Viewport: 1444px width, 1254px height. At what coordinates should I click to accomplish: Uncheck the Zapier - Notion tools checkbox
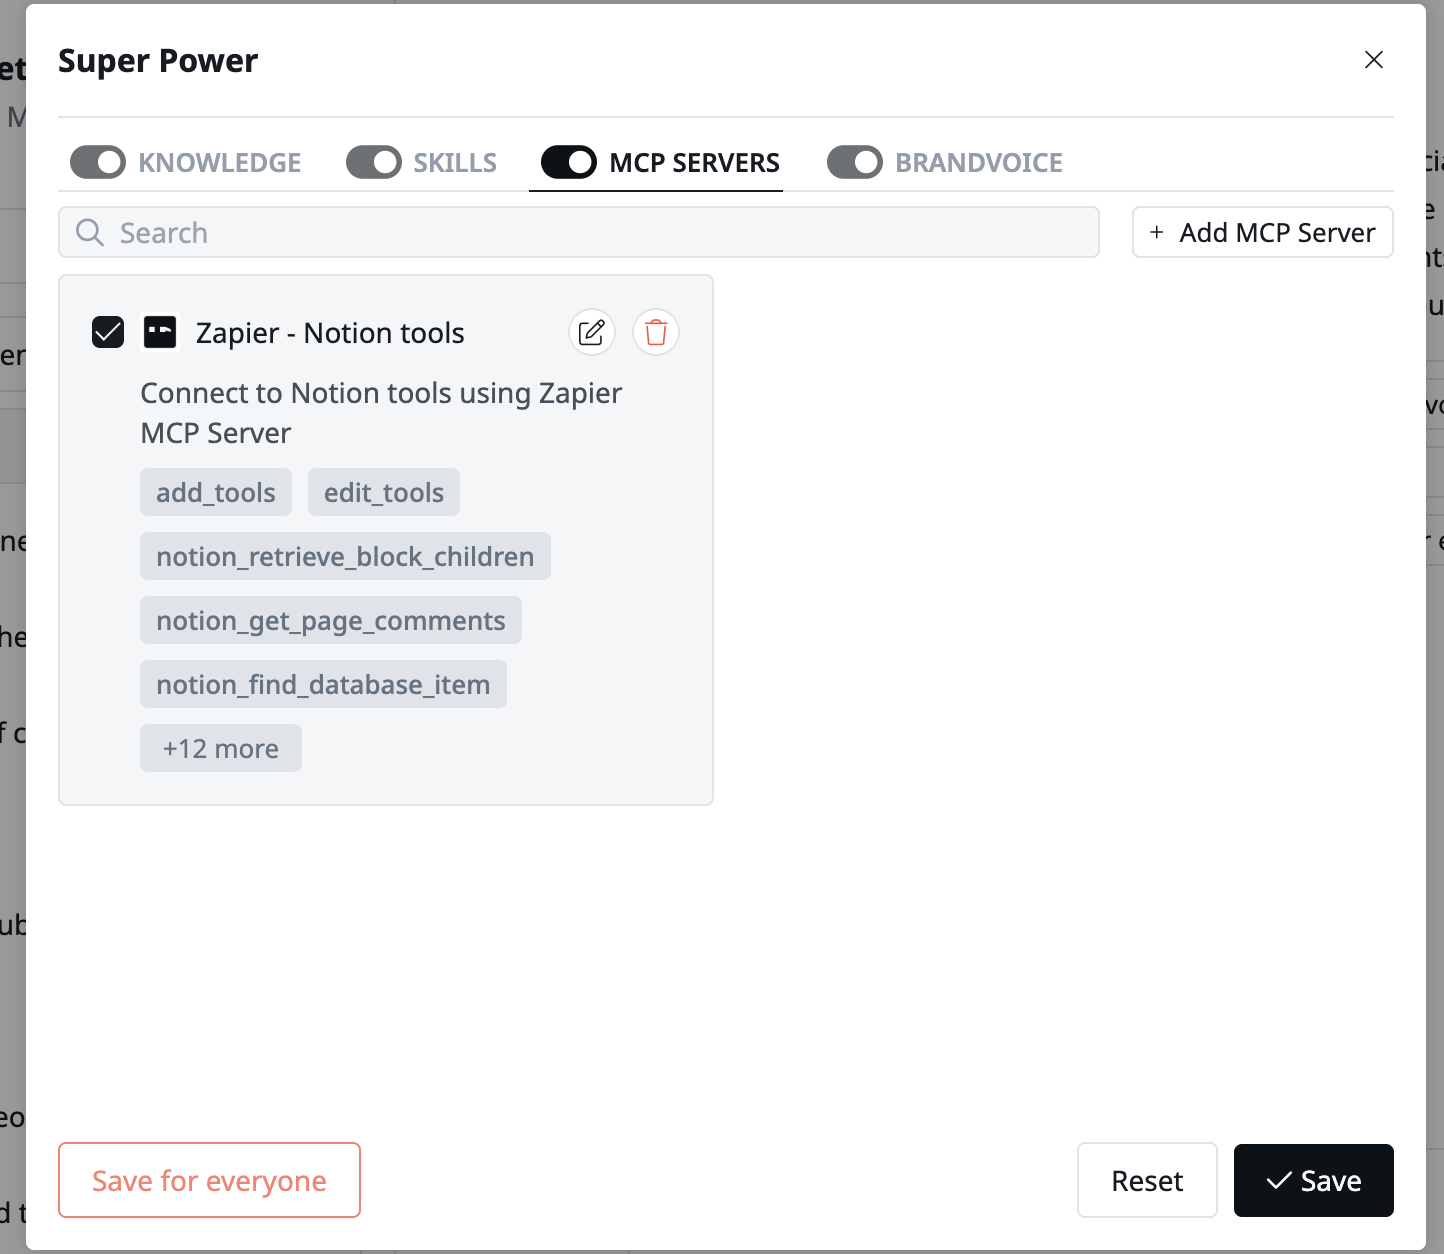(108, 332)
